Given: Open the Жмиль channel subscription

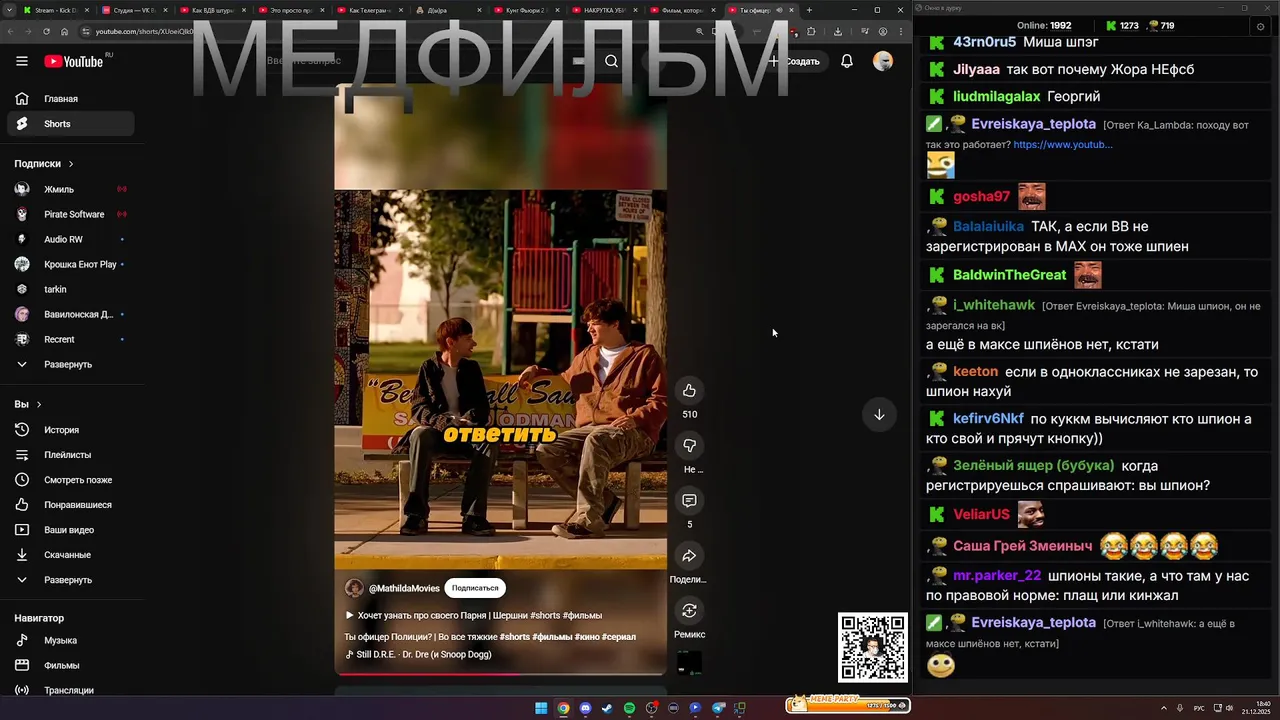Looking at the screenshot, I should coord(70,189).
